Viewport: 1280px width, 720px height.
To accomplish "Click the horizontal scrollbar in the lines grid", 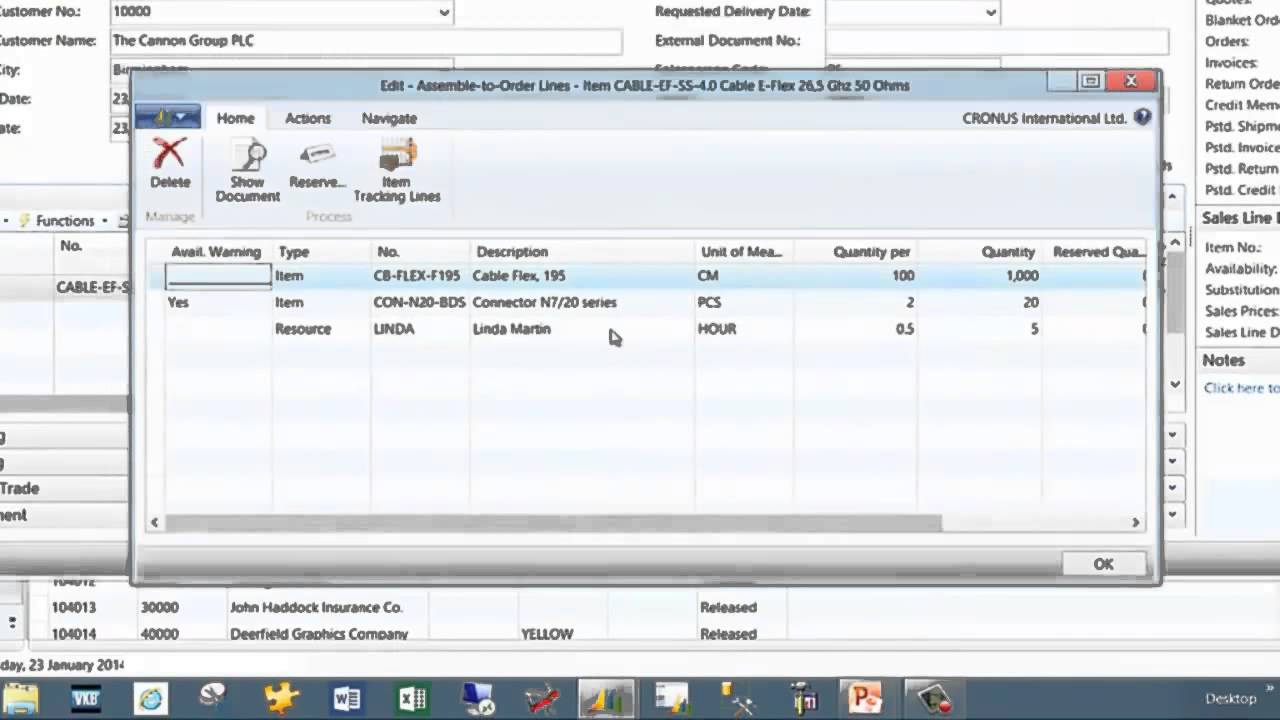I will click(553, 522).
